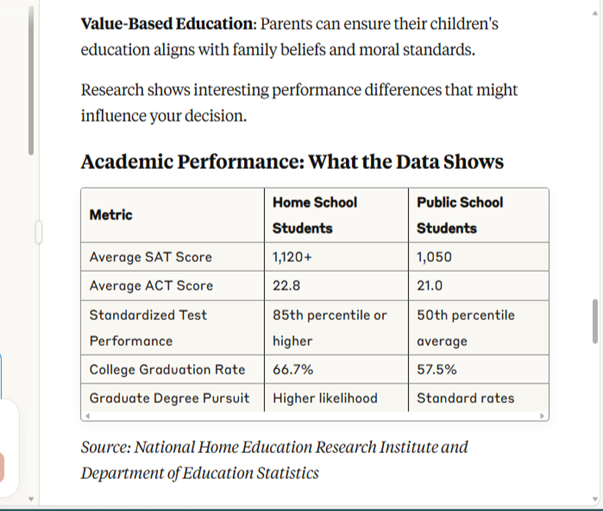Click the table's horizontal scrollbar track

coord(315,416)
